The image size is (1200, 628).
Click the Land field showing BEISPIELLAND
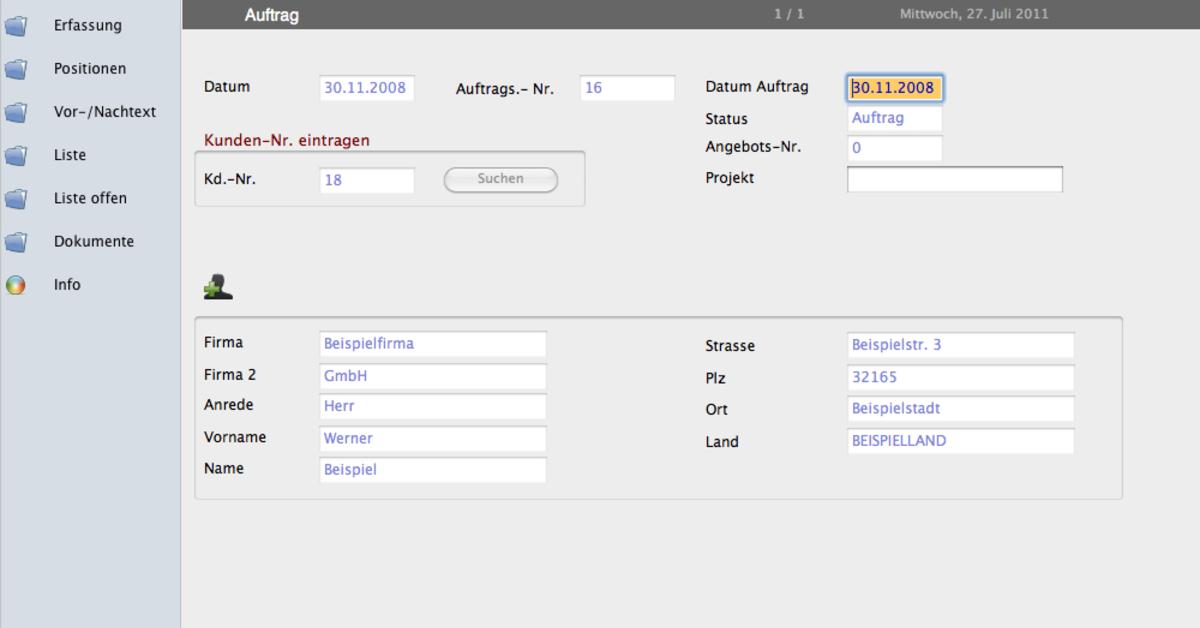point(961,441)
